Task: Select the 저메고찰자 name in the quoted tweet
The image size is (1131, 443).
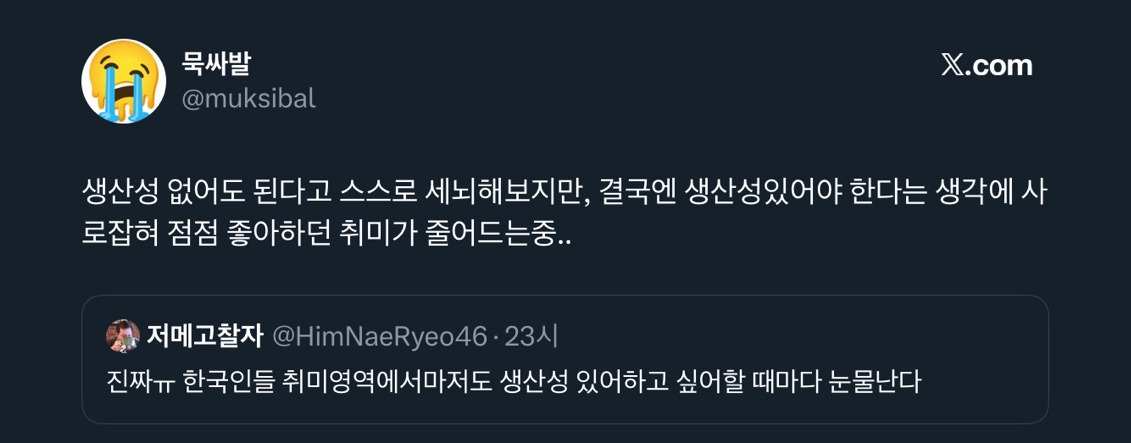Action: coord(205,337)
